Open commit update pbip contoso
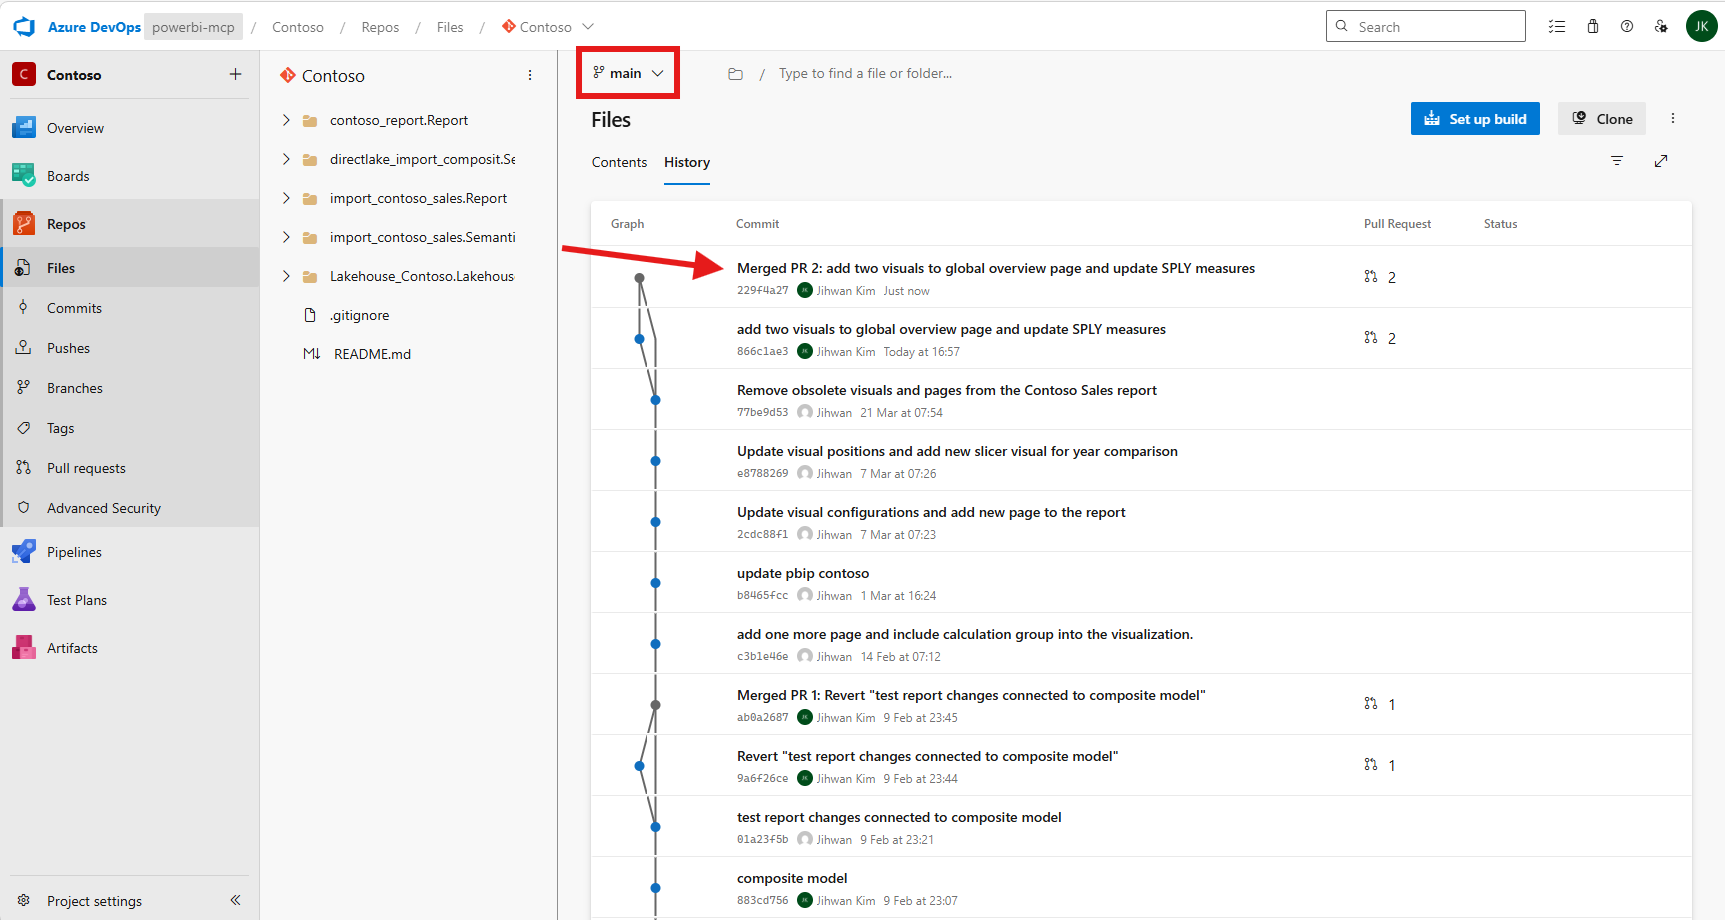Screen dimensions: 1725x920 tap(803, 573)
